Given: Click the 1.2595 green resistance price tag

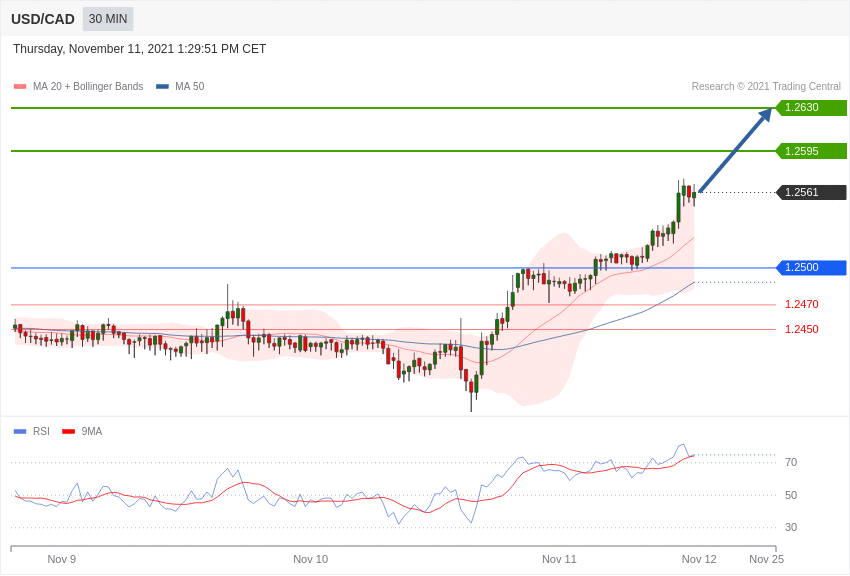Looking at the screenshot, I should 811,151.
